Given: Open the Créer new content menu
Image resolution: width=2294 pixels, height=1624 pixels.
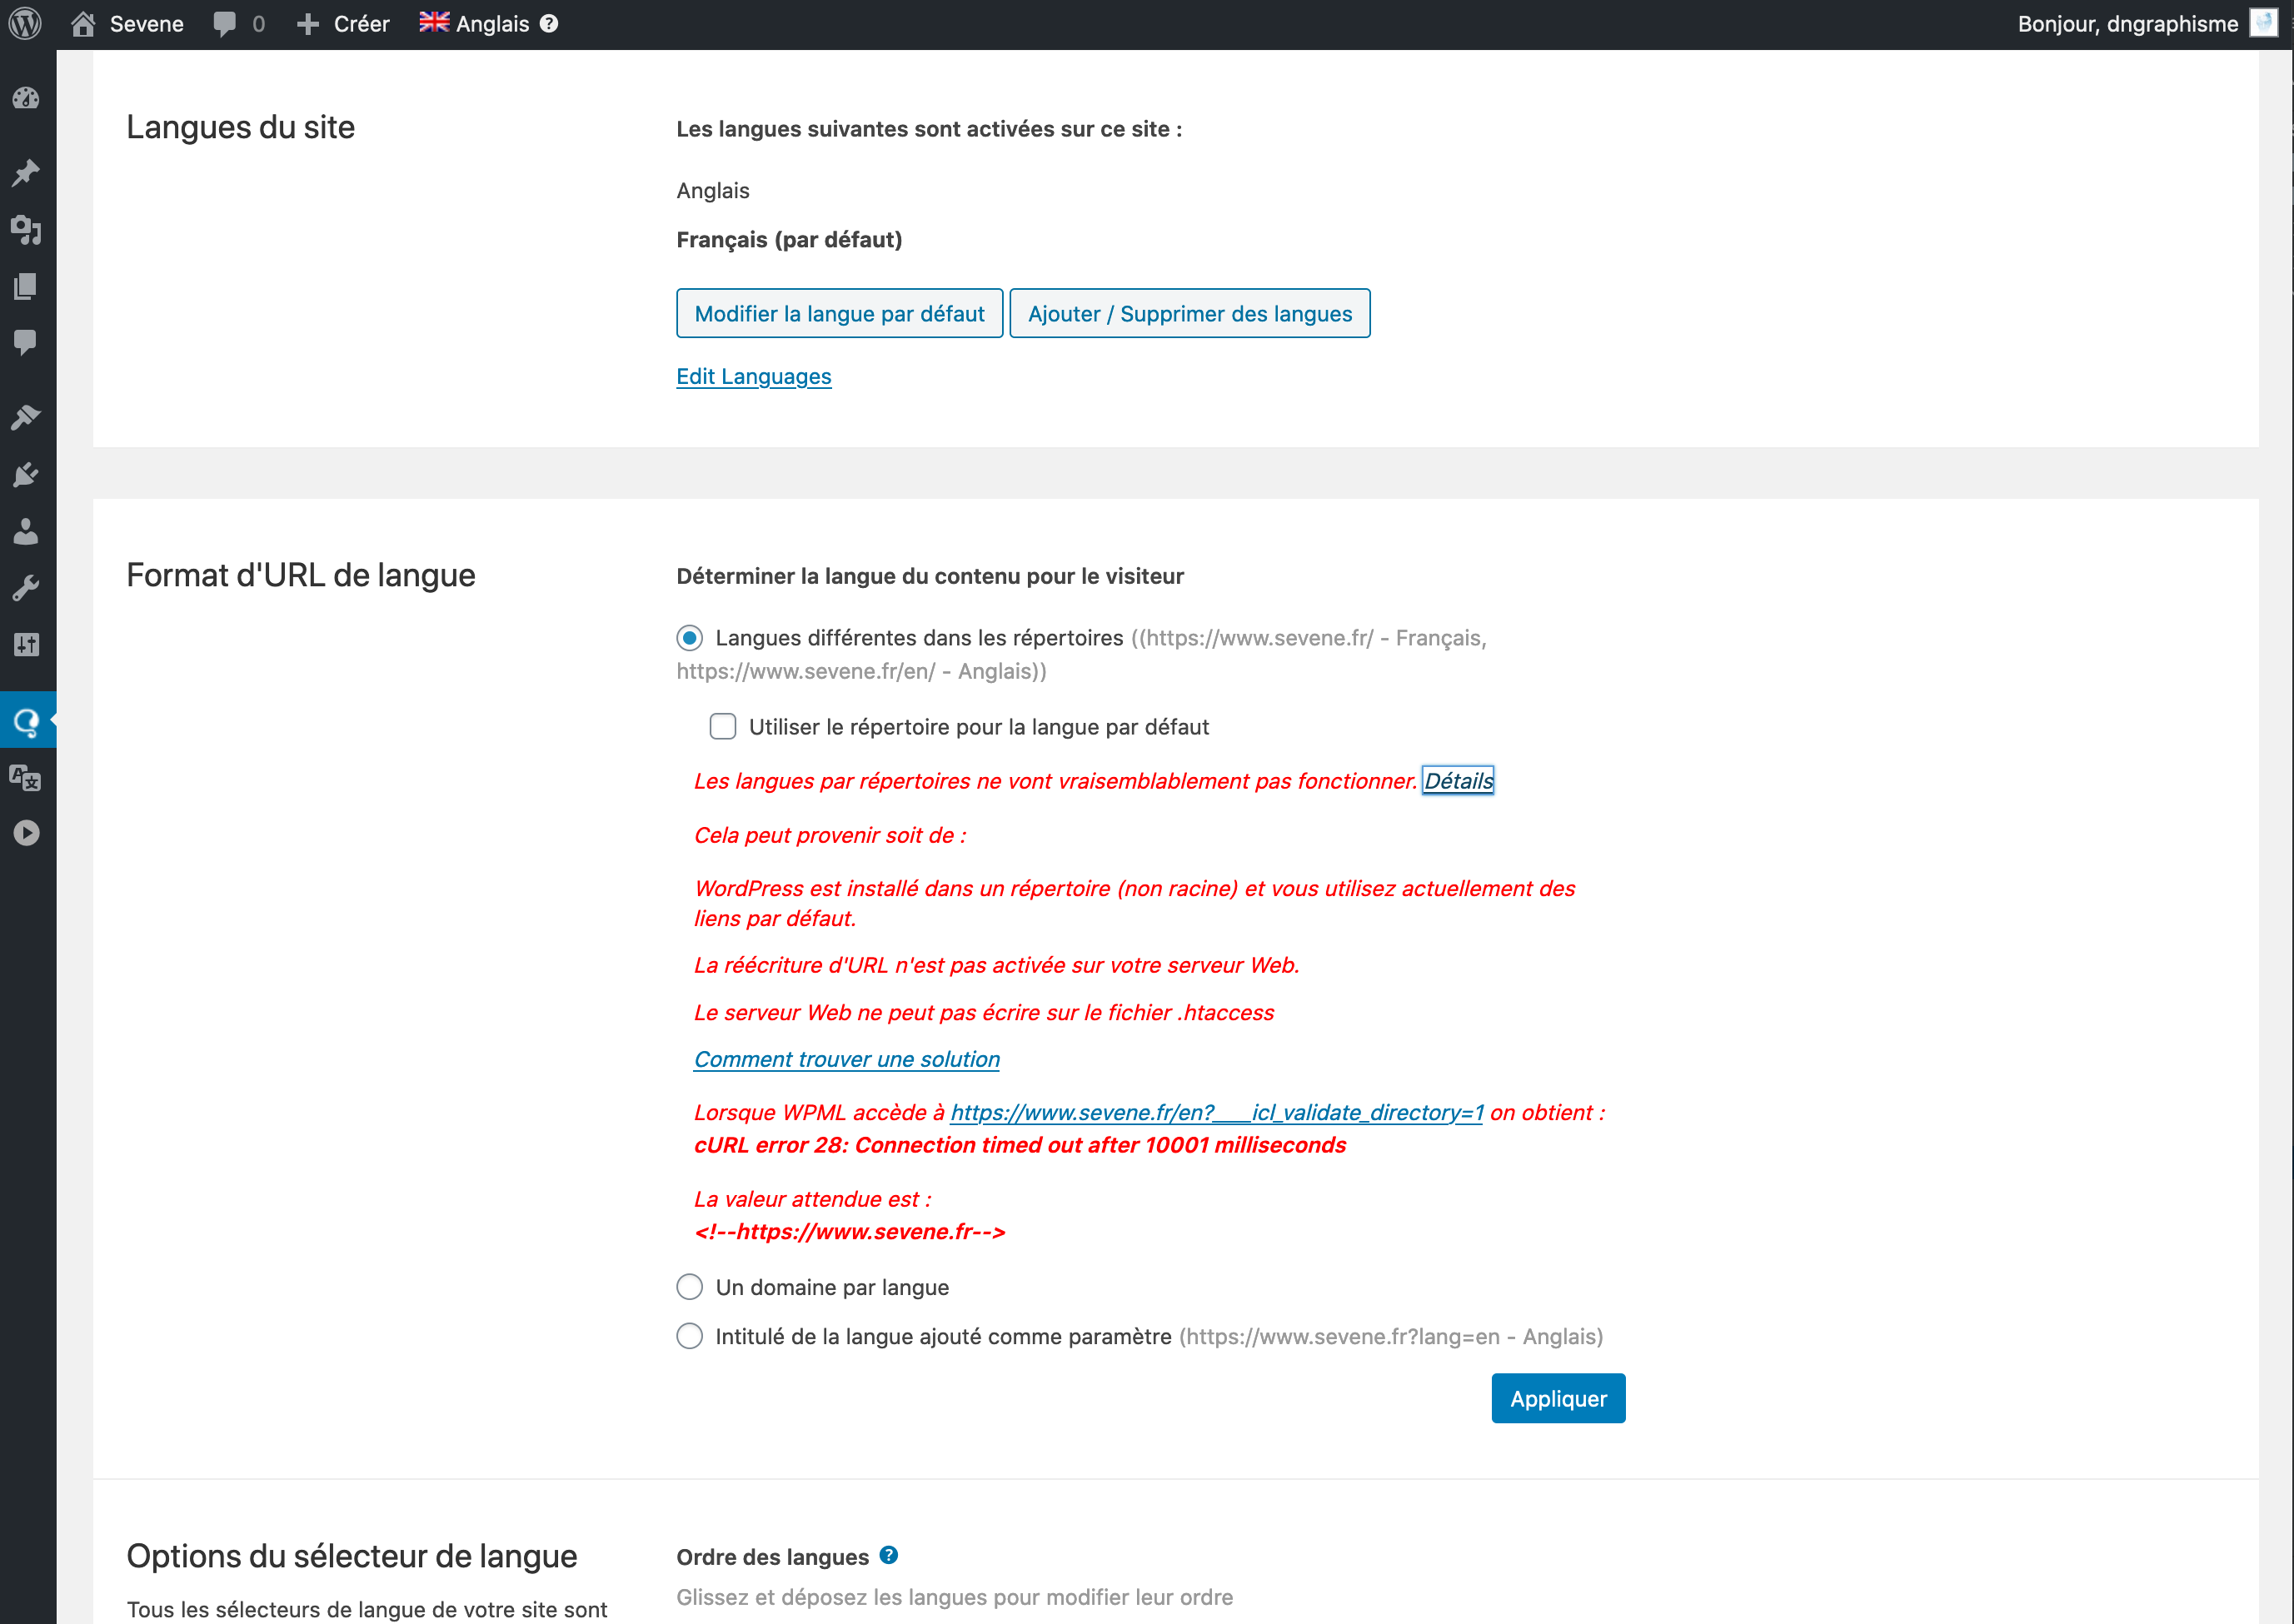Looking at the screenshot, I should coord(343,23).
